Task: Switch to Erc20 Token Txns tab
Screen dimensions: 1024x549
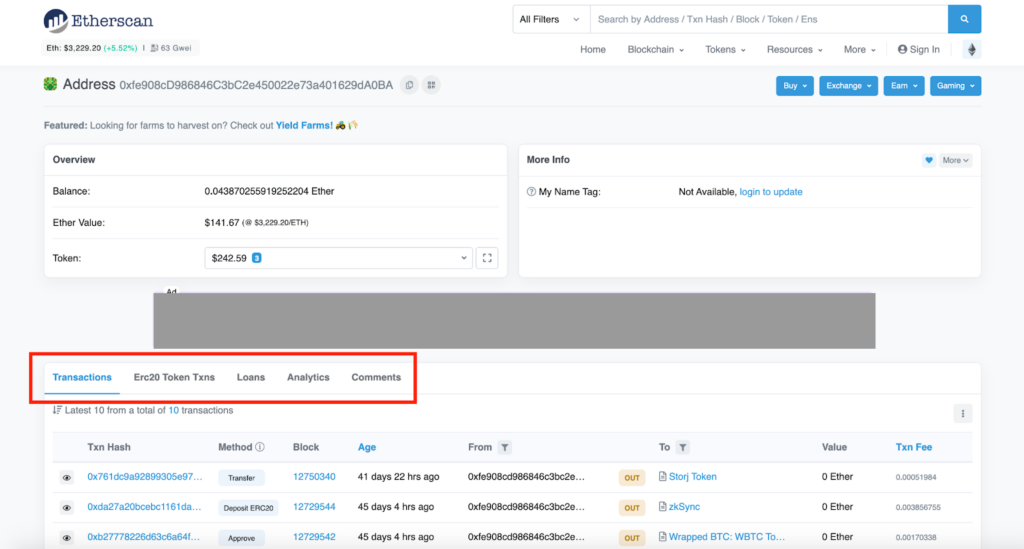Action: (x=174, y=377)
